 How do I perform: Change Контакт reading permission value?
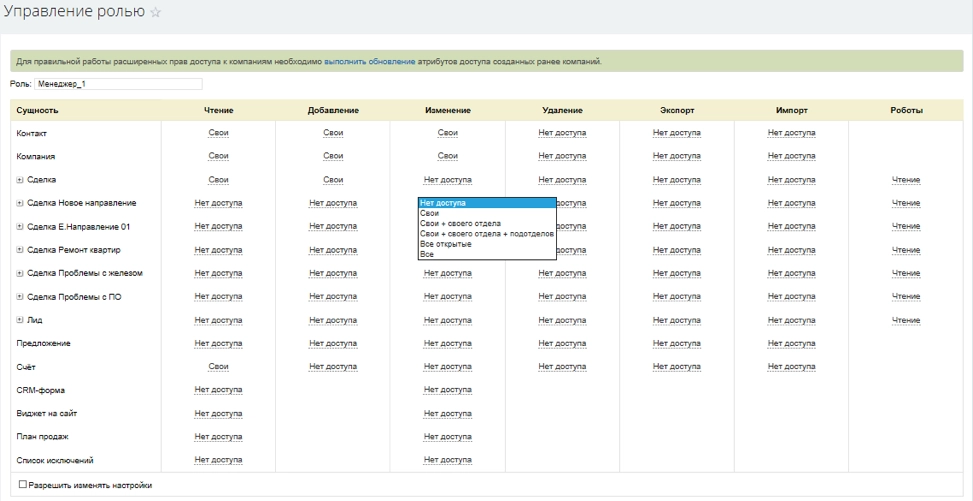(x=218, y=133)
